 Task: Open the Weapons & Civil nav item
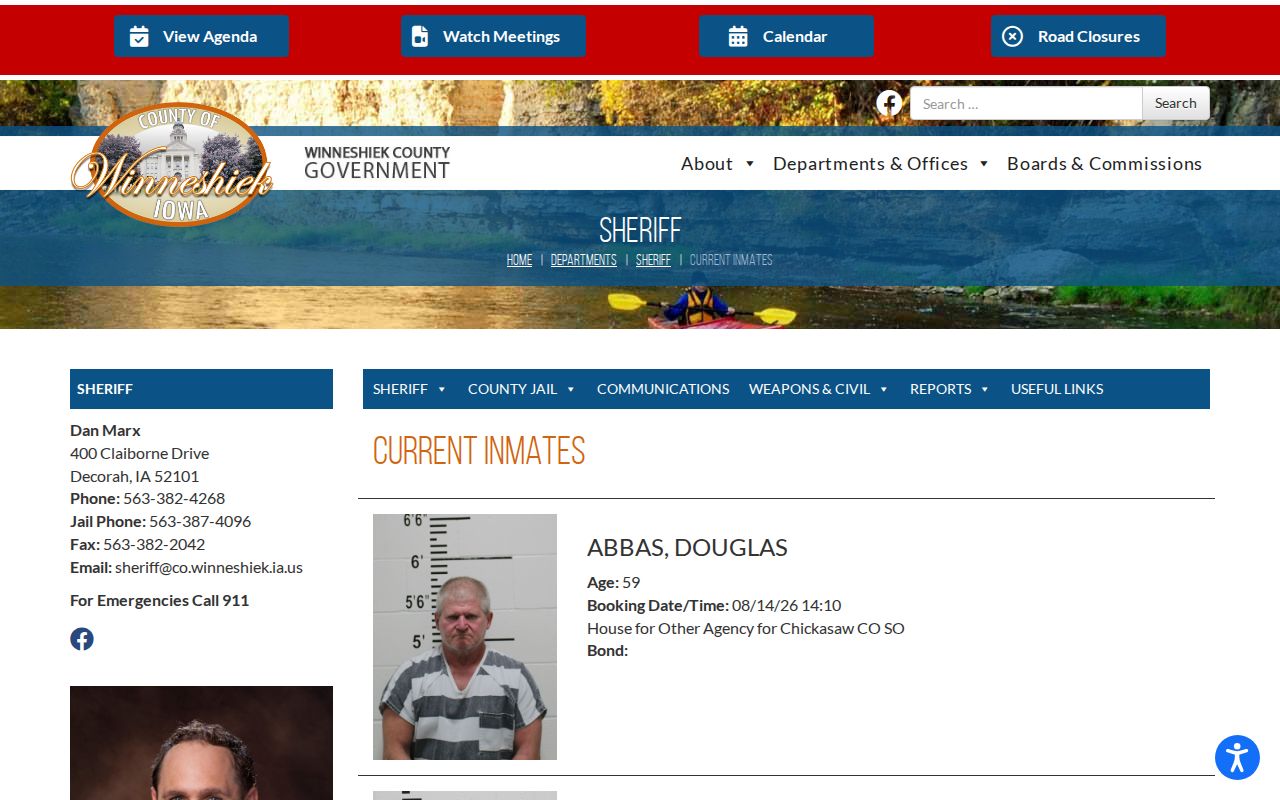tap(809, 389)
